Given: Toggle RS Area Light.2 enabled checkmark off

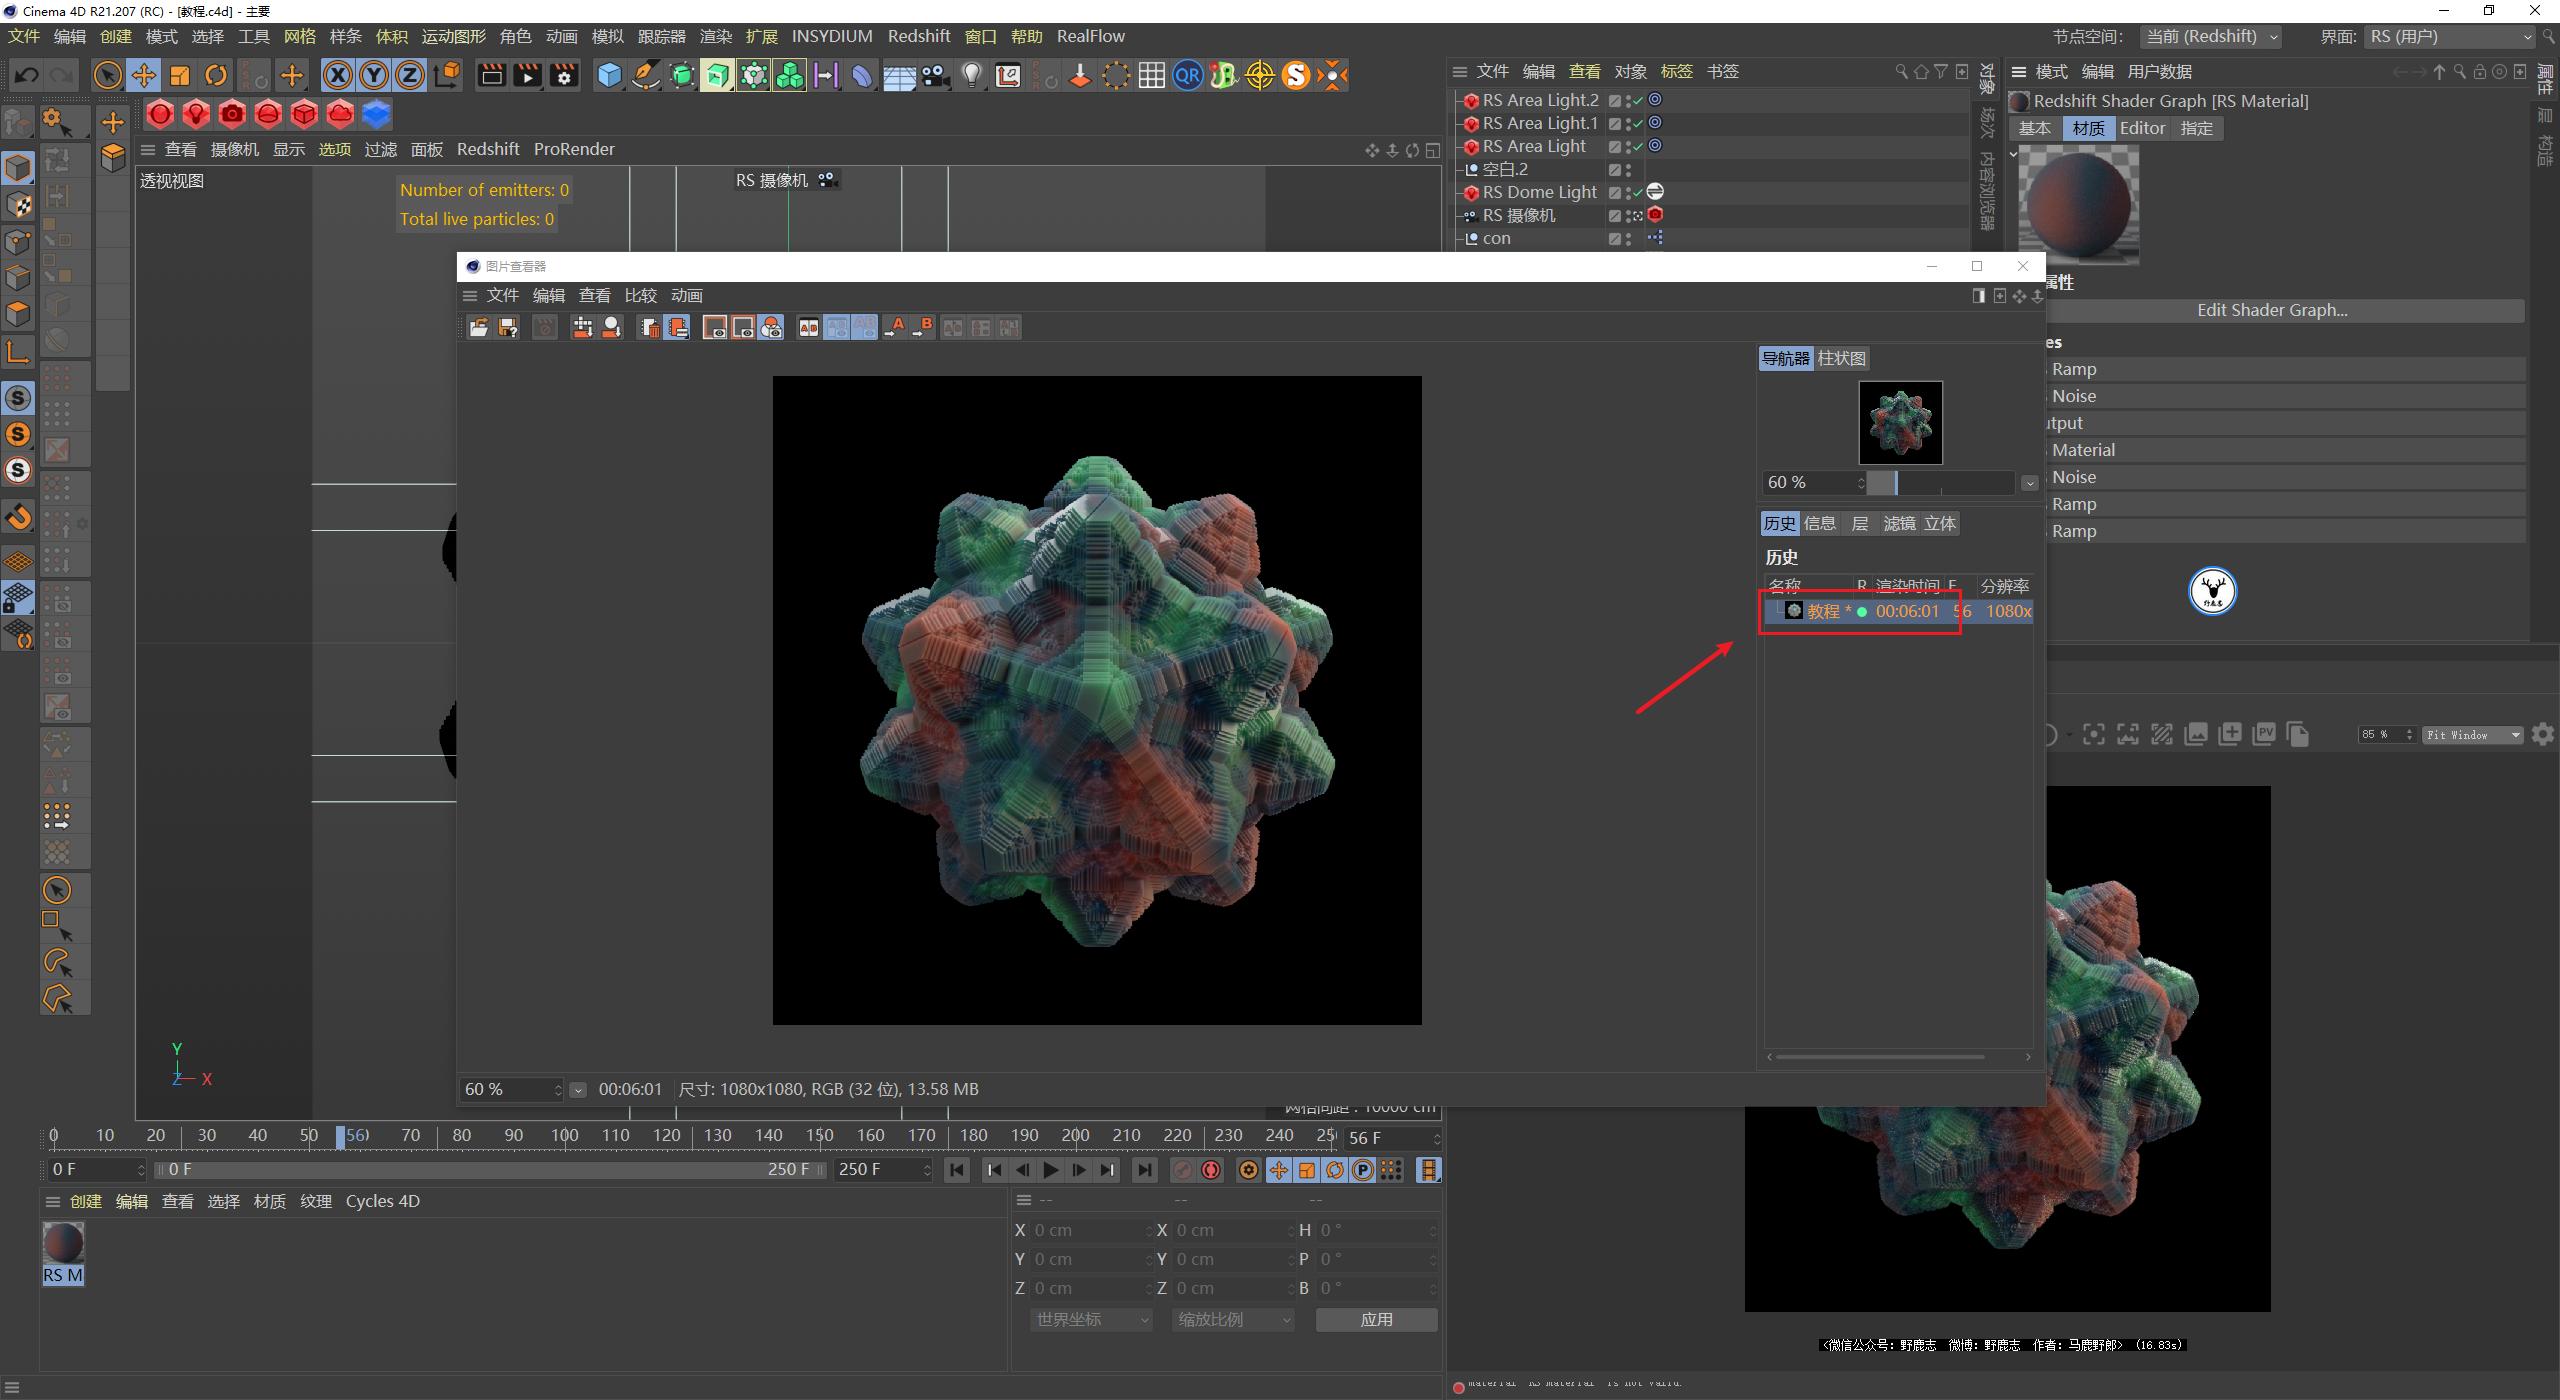Looking at the screenshot, I should point(1637,100).
